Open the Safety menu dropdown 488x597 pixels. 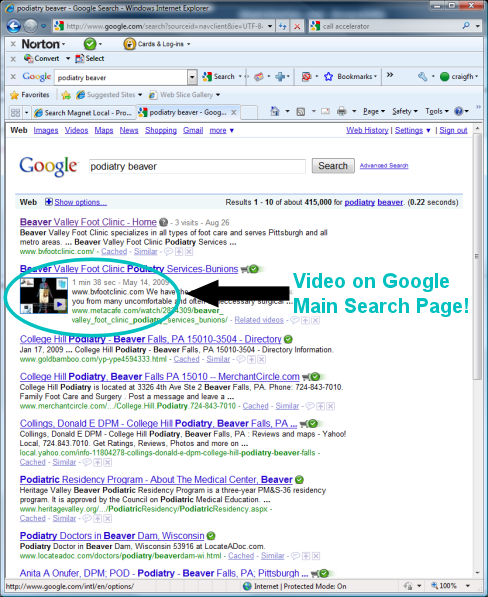tap(405, 111)
